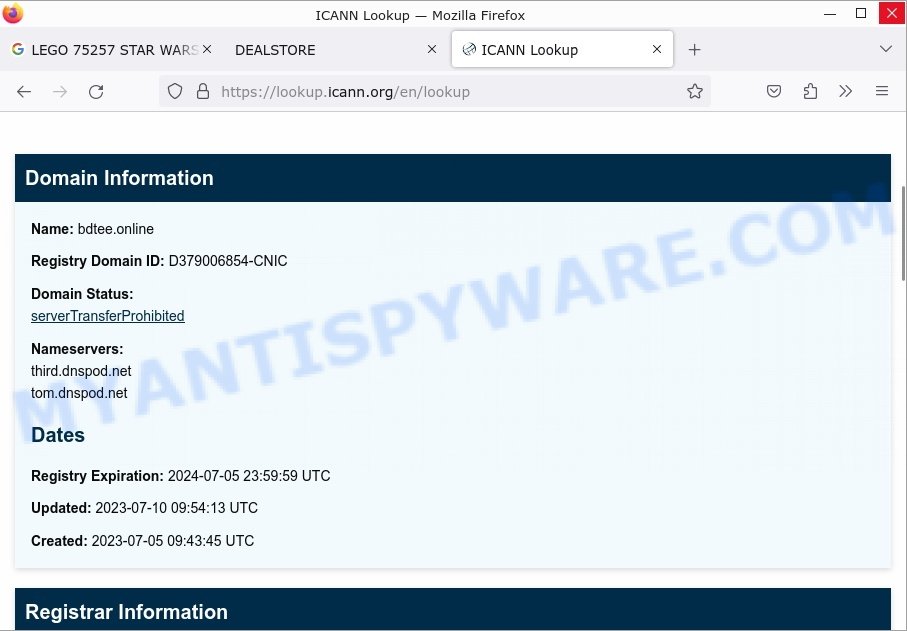Open Firefox application hamburger menu
This screenshot has width=907, height=631.
tap(882, 91)
